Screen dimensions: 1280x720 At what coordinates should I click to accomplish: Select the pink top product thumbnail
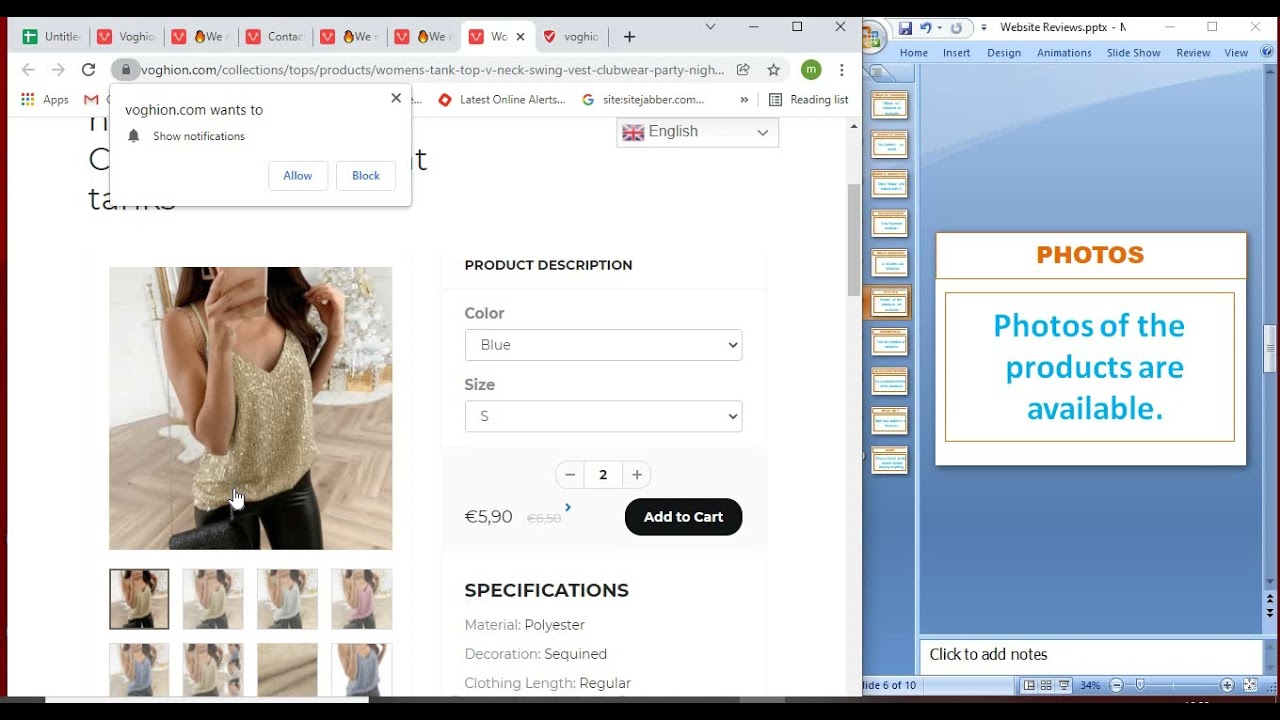tap(362, 599)
